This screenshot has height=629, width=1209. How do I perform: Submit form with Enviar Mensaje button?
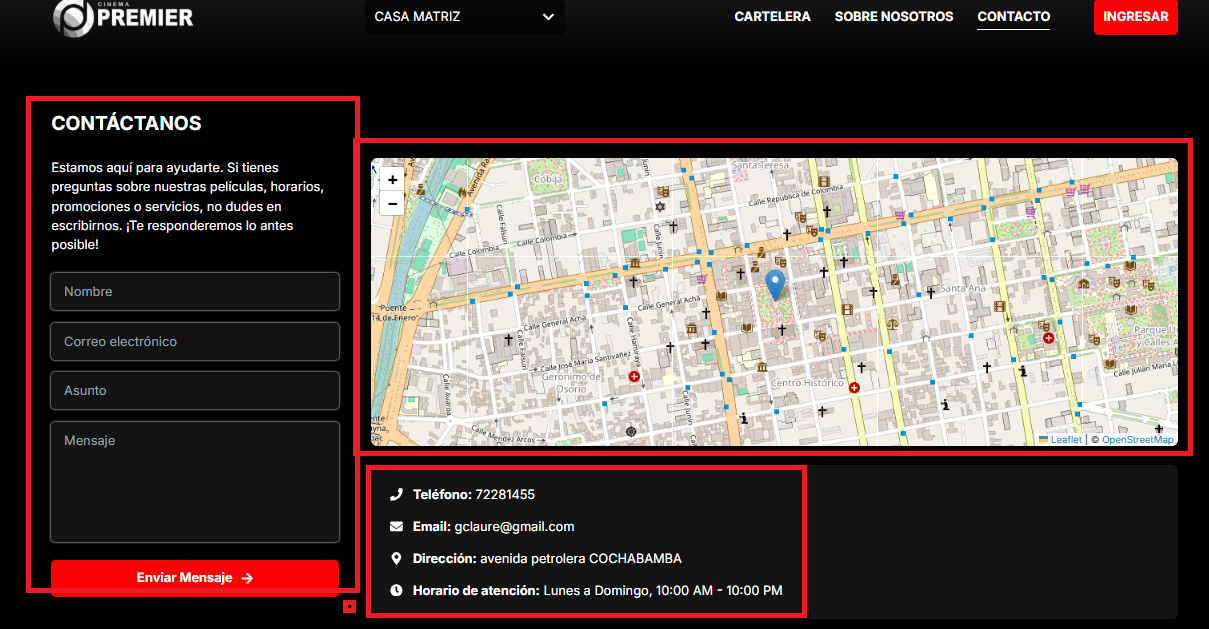click(x=195, y=577)
